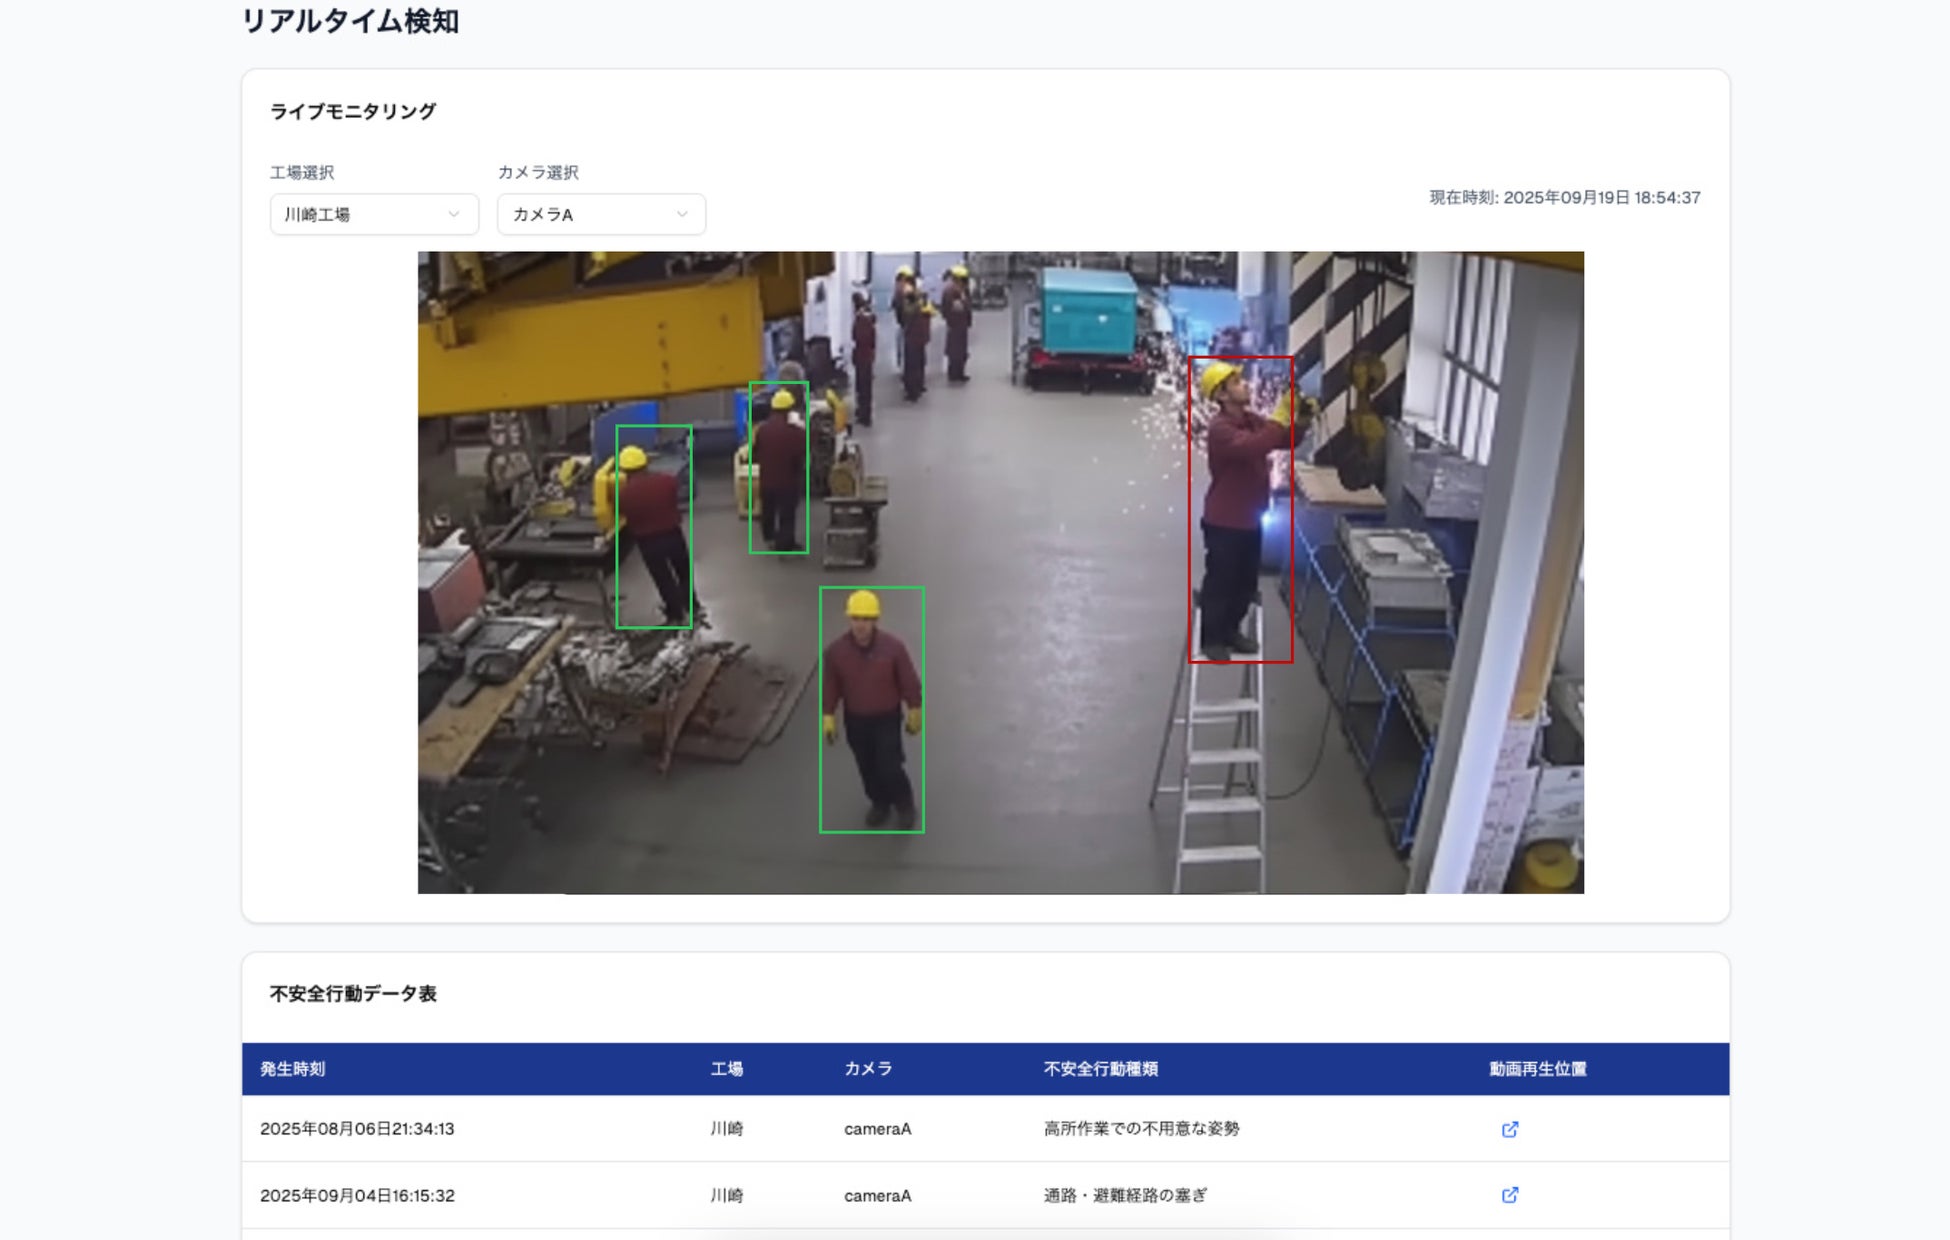
Task: Select the 高所作業での不用意な姿勢 entry
Action: coord(1141,1129)
